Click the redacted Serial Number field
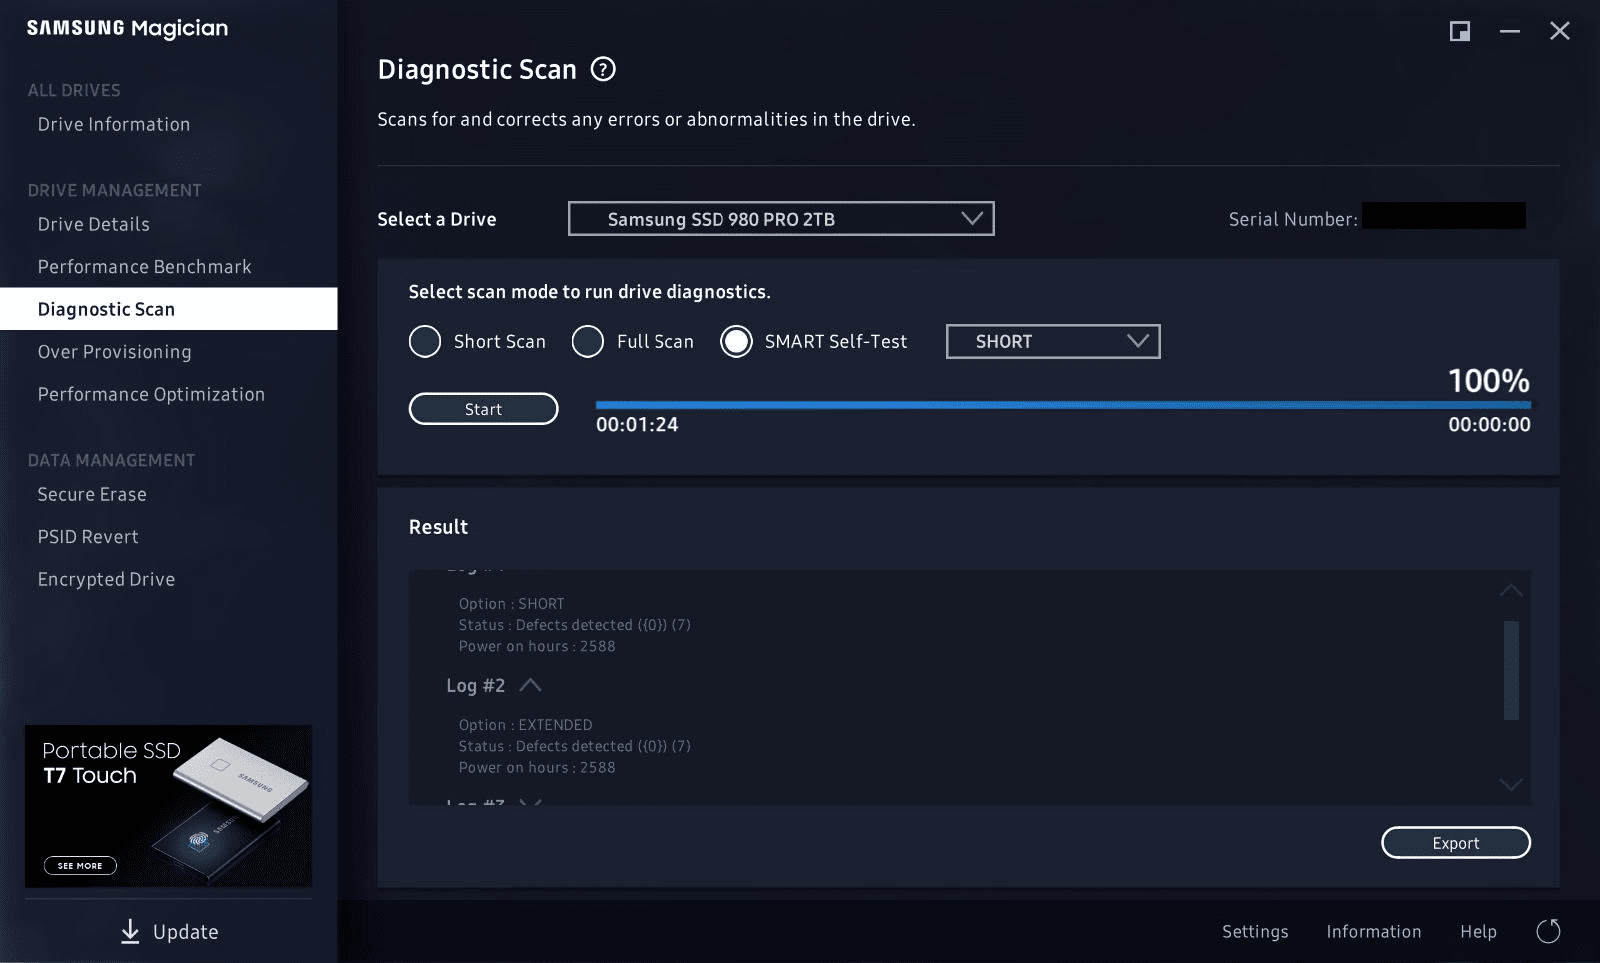This screenshot has height=963, width=1600. click(x=1444, y=216)
